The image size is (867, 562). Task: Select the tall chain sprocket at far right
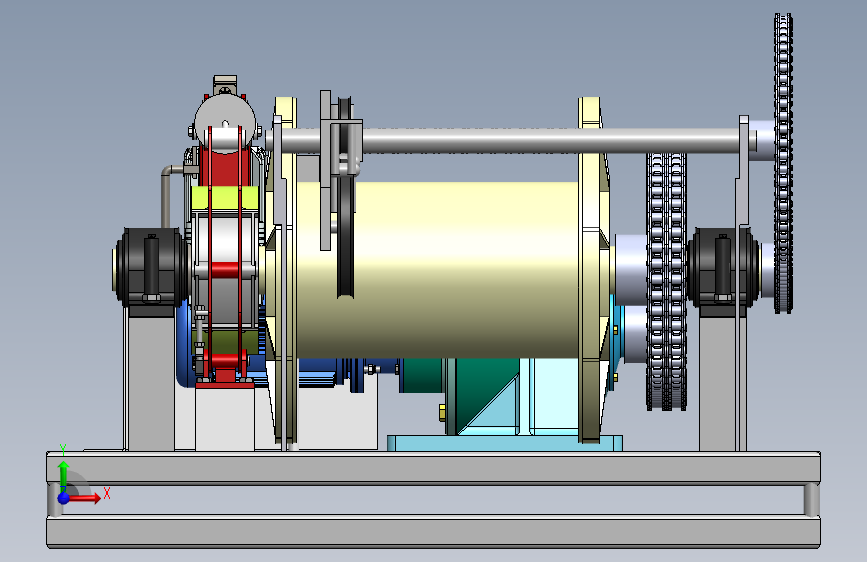coord(783,163)
